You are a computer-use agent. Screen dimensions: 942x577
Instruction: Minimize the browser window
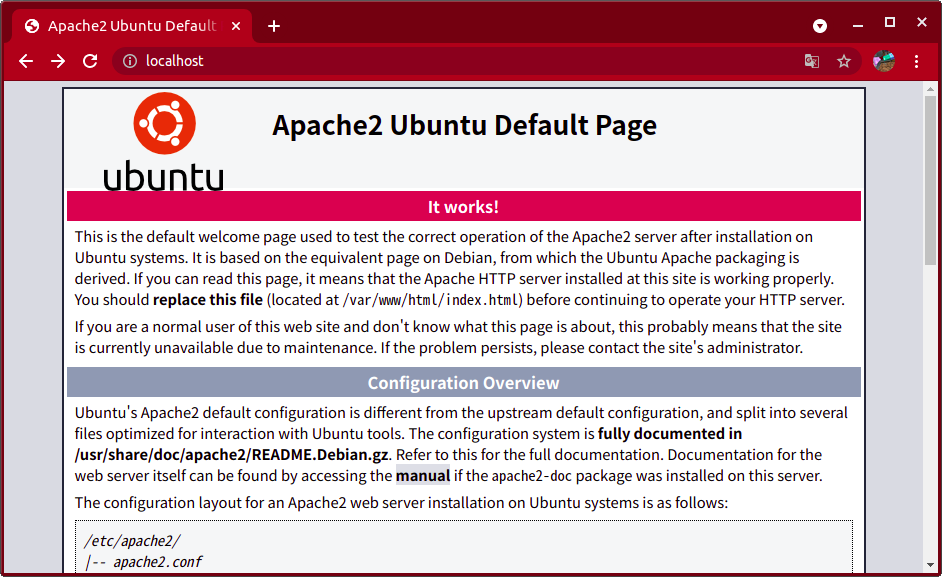[x=858, y=25]
